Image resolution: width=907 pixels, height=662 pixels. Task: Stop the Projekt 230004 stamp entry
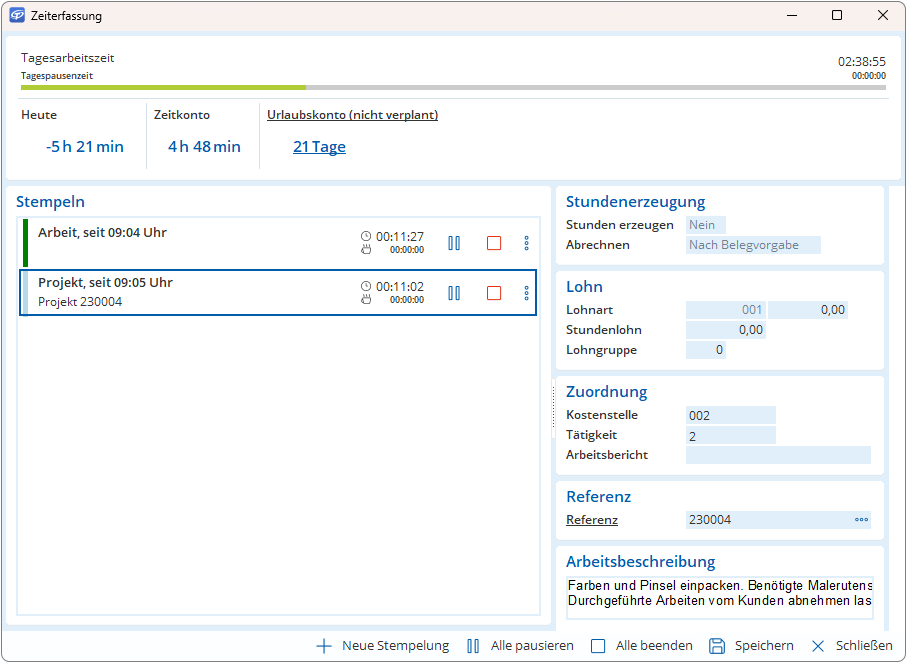point(493,293)
